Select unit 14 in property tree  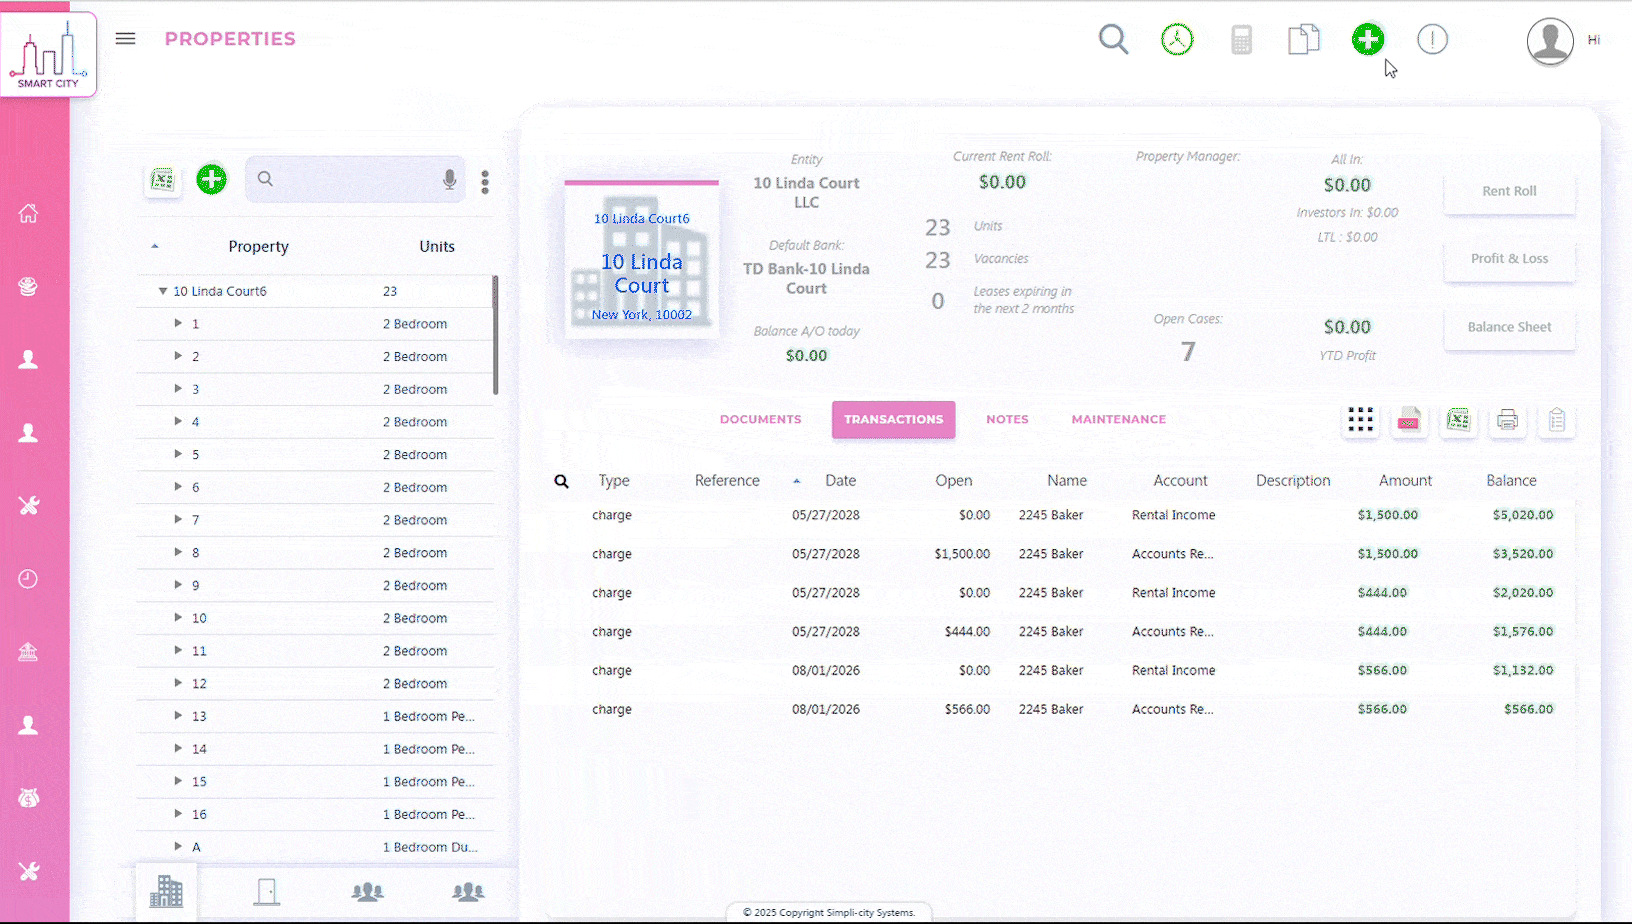coord(315,749)
